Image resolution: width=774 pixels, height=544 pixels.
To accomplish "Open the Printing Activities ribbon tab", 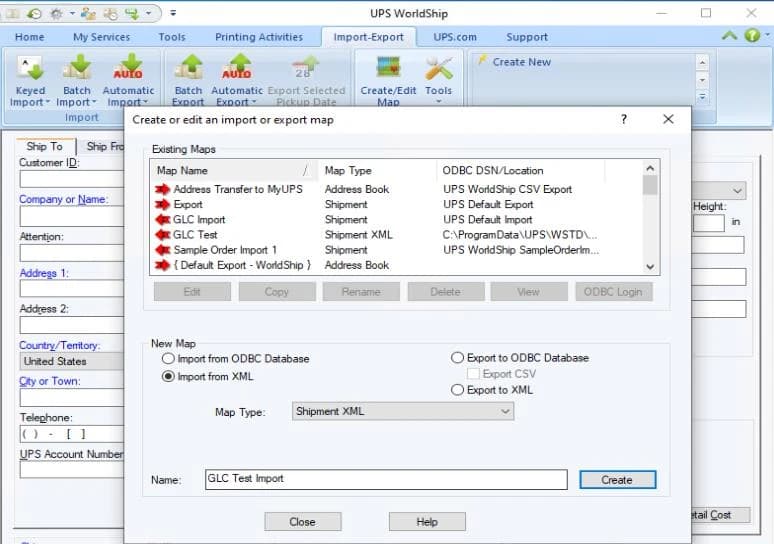I will [259, 37].
